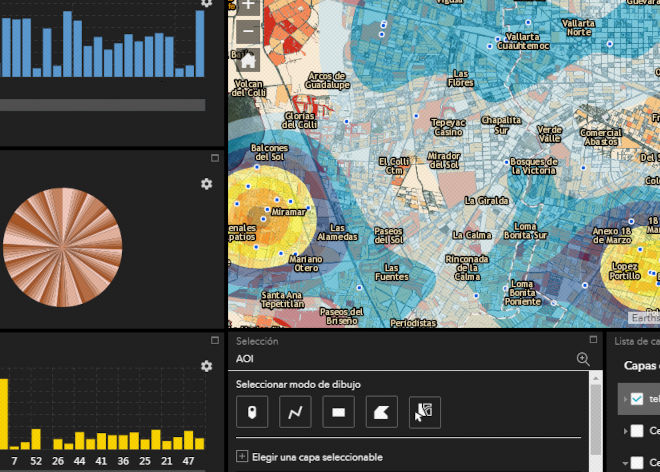Select the polygon drawing mode

coord(381,411)
